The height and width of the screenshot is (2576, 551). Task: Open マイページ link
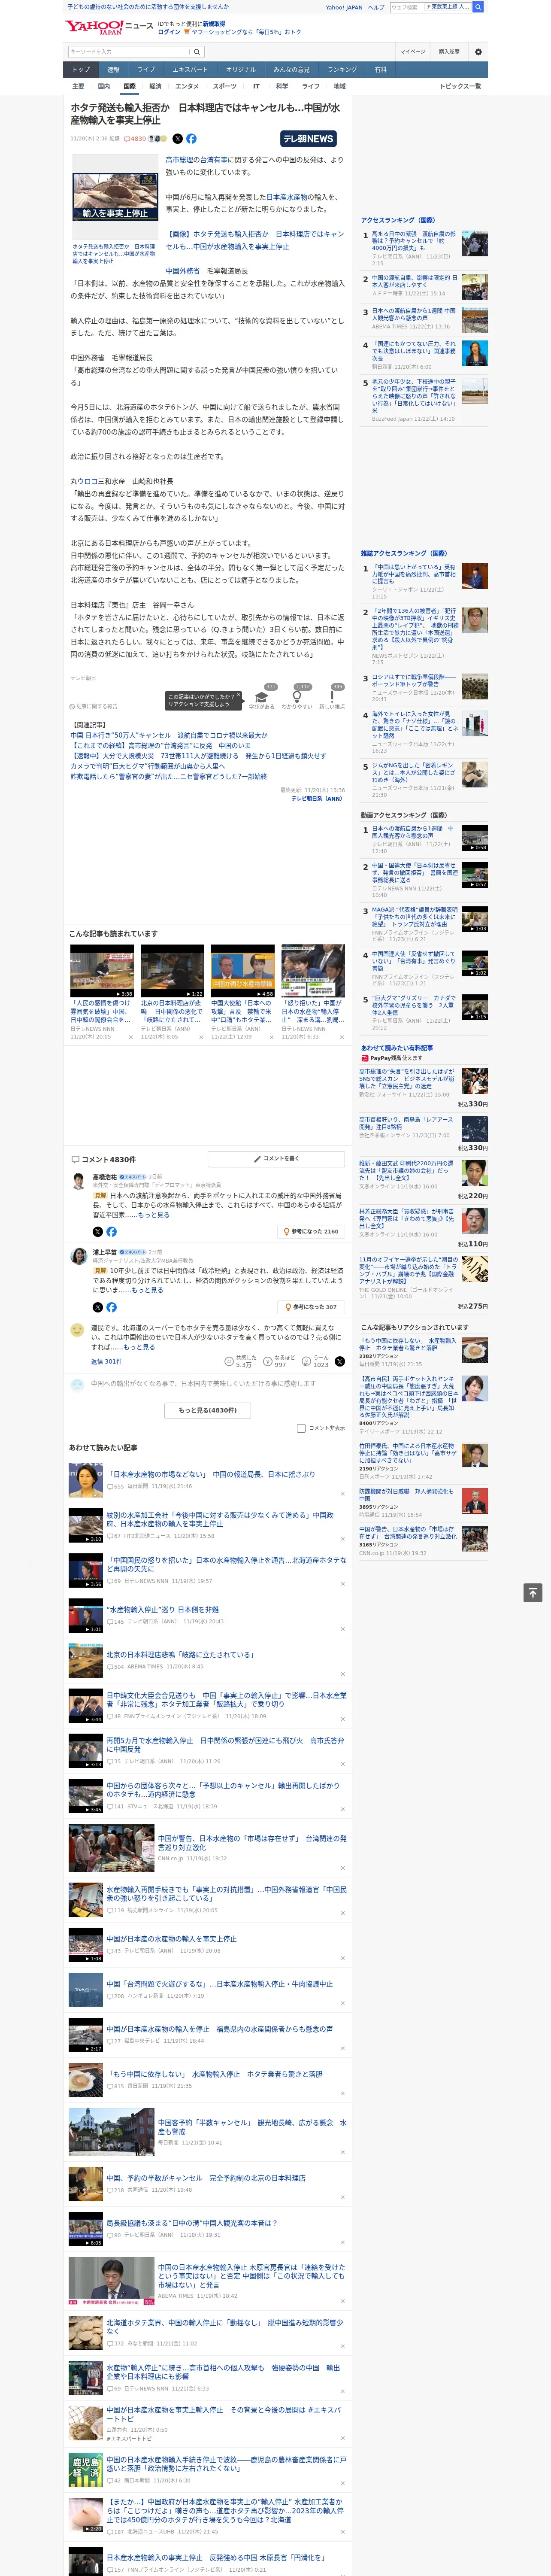point(412,52)
